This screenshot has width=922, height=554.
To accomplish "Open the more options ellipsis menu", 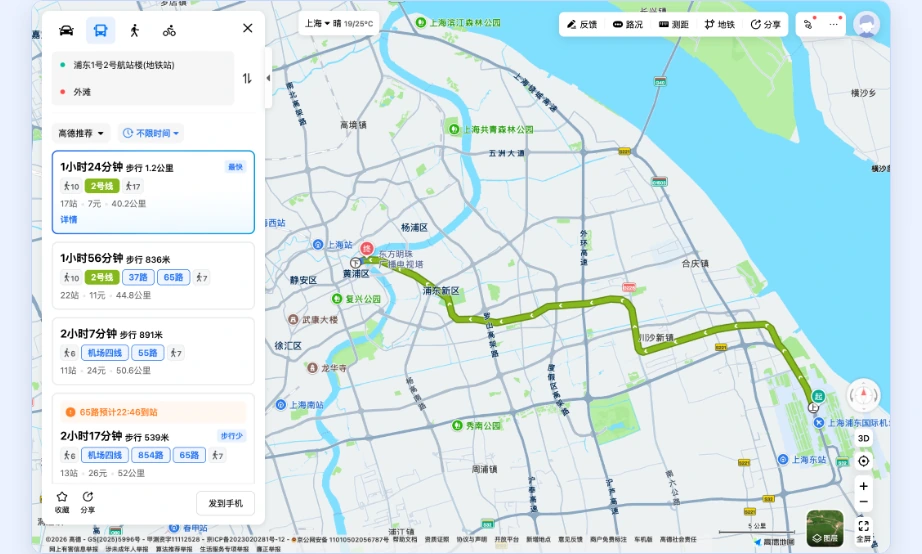I will [x=834, y=24].
